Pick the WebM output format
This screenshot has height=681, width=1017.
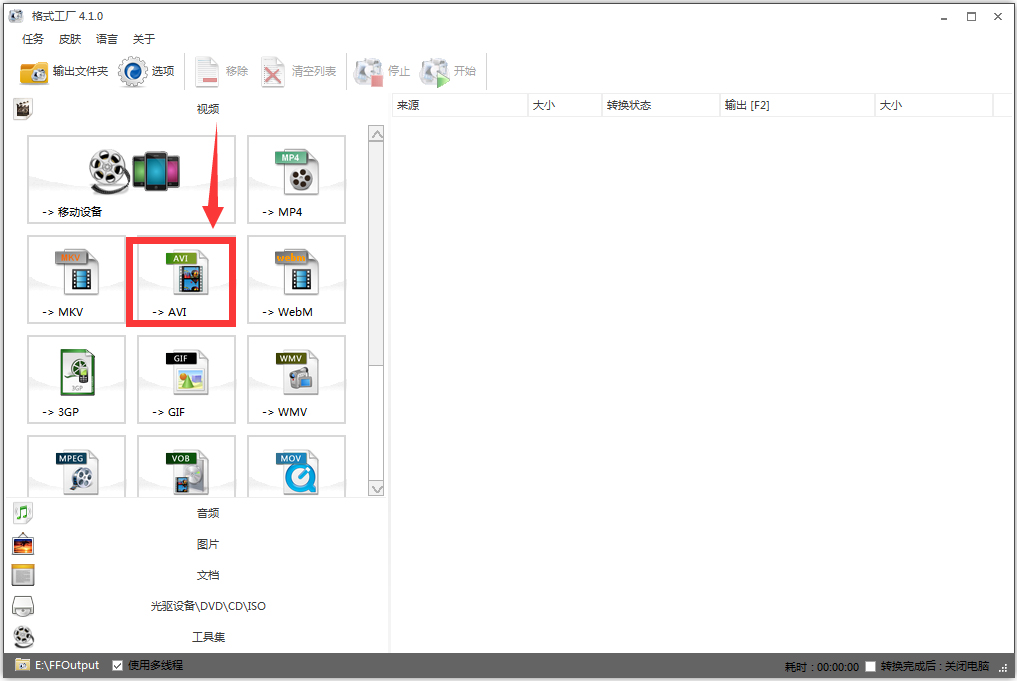(x=296, y=280)
